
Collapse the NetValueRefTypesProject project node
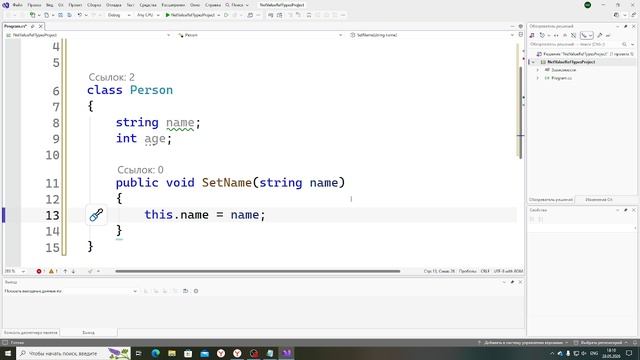(x=533, y=62)
